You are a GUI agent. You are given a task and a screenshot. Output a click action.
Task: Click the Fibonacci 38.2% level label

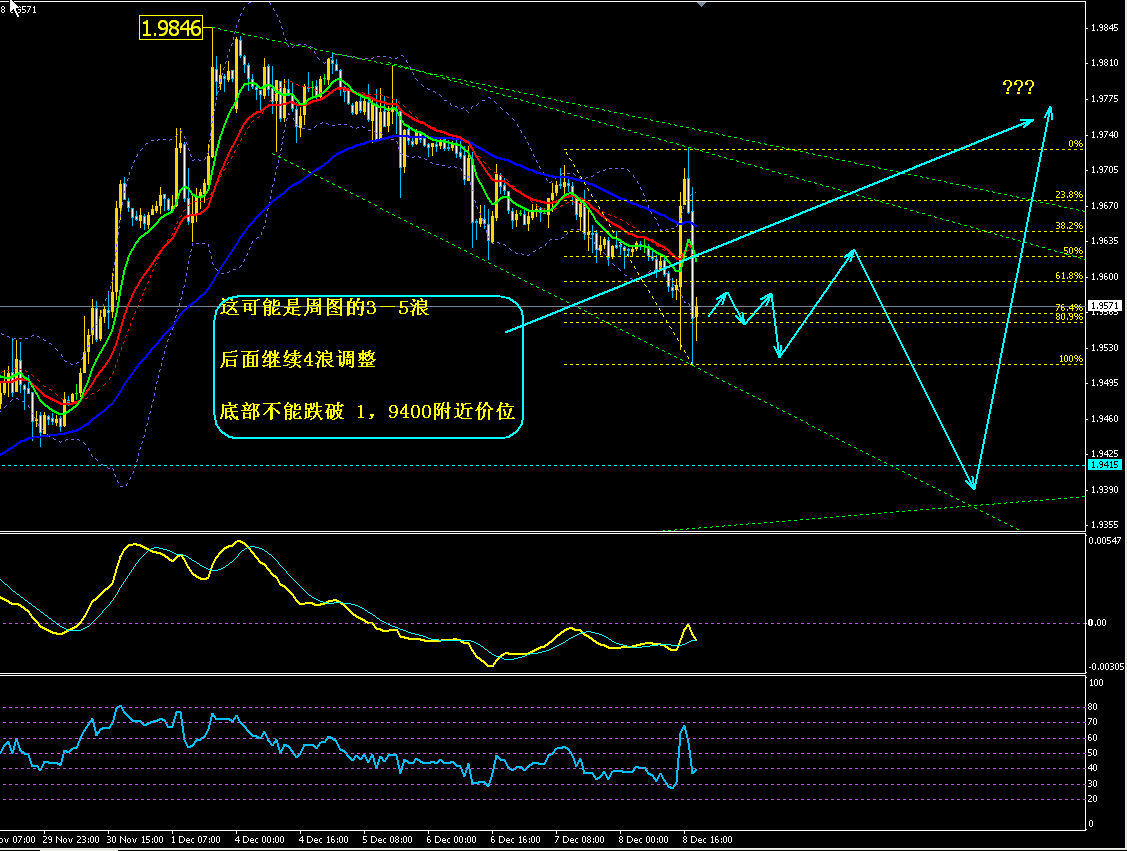pyautogui.click(x=1069, y=226)
